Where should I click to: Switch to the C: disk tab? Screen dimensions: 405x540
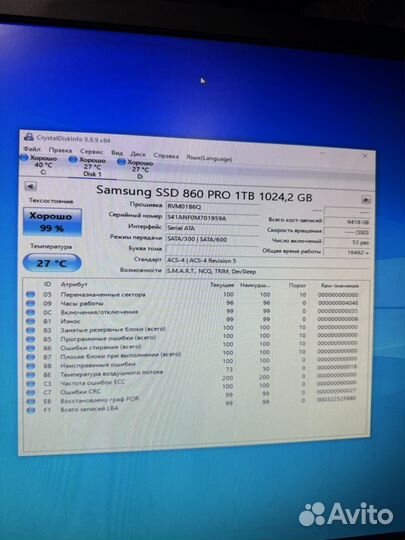(40, 165)
